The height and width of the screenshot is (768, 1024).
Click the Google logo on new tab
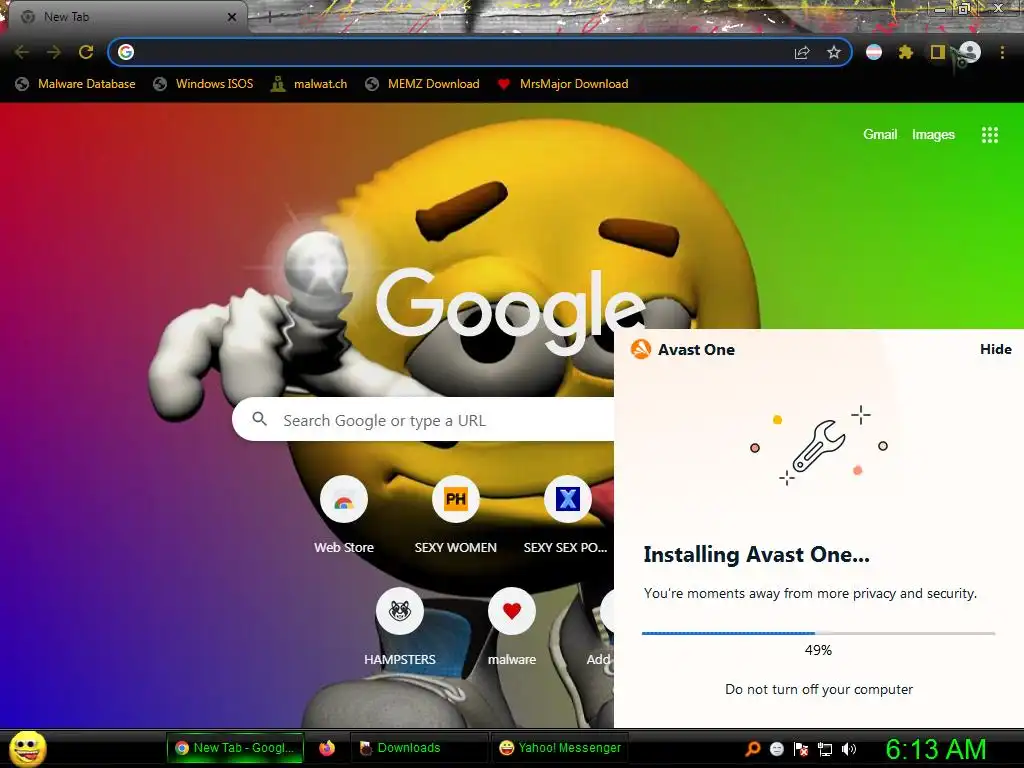coord(510,312)
